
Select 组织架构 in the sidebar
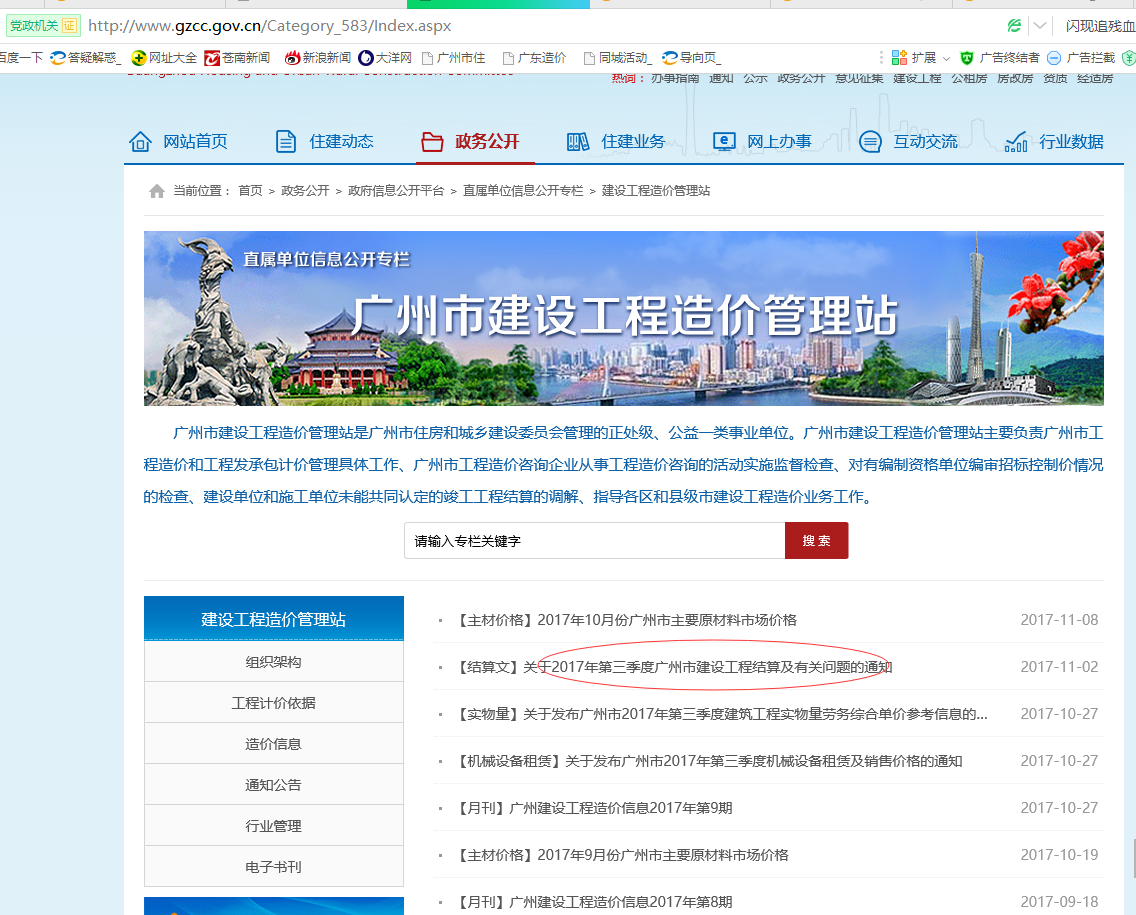tap(274, 662)
